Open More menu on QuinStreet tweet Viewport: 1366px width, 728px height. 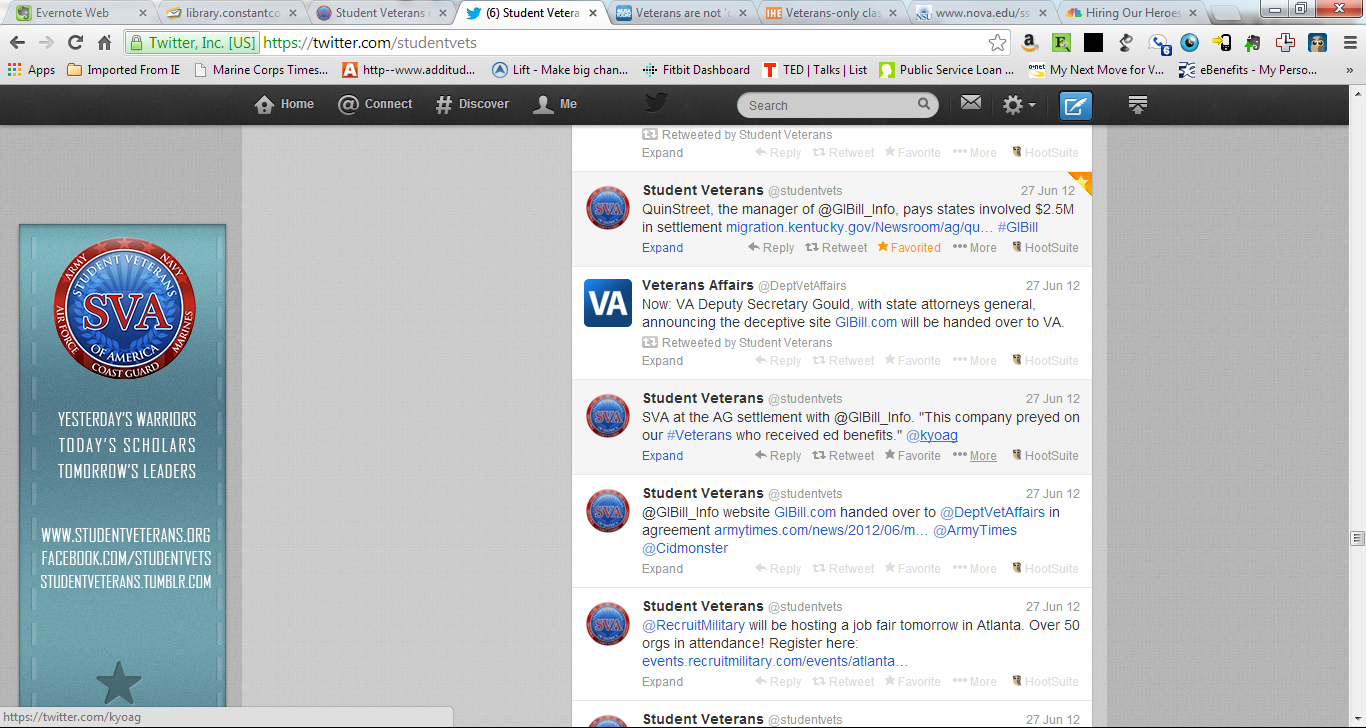click(975, 248)
